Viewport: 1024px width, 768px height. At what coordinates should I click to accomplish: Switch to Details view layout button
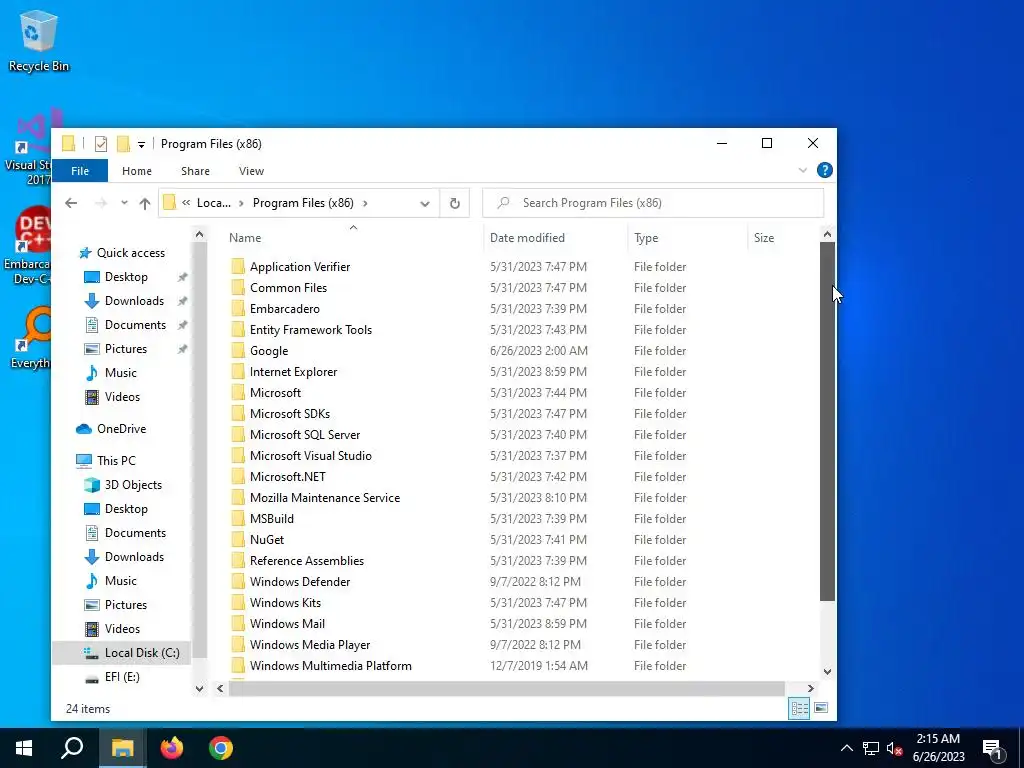(799, 709)
